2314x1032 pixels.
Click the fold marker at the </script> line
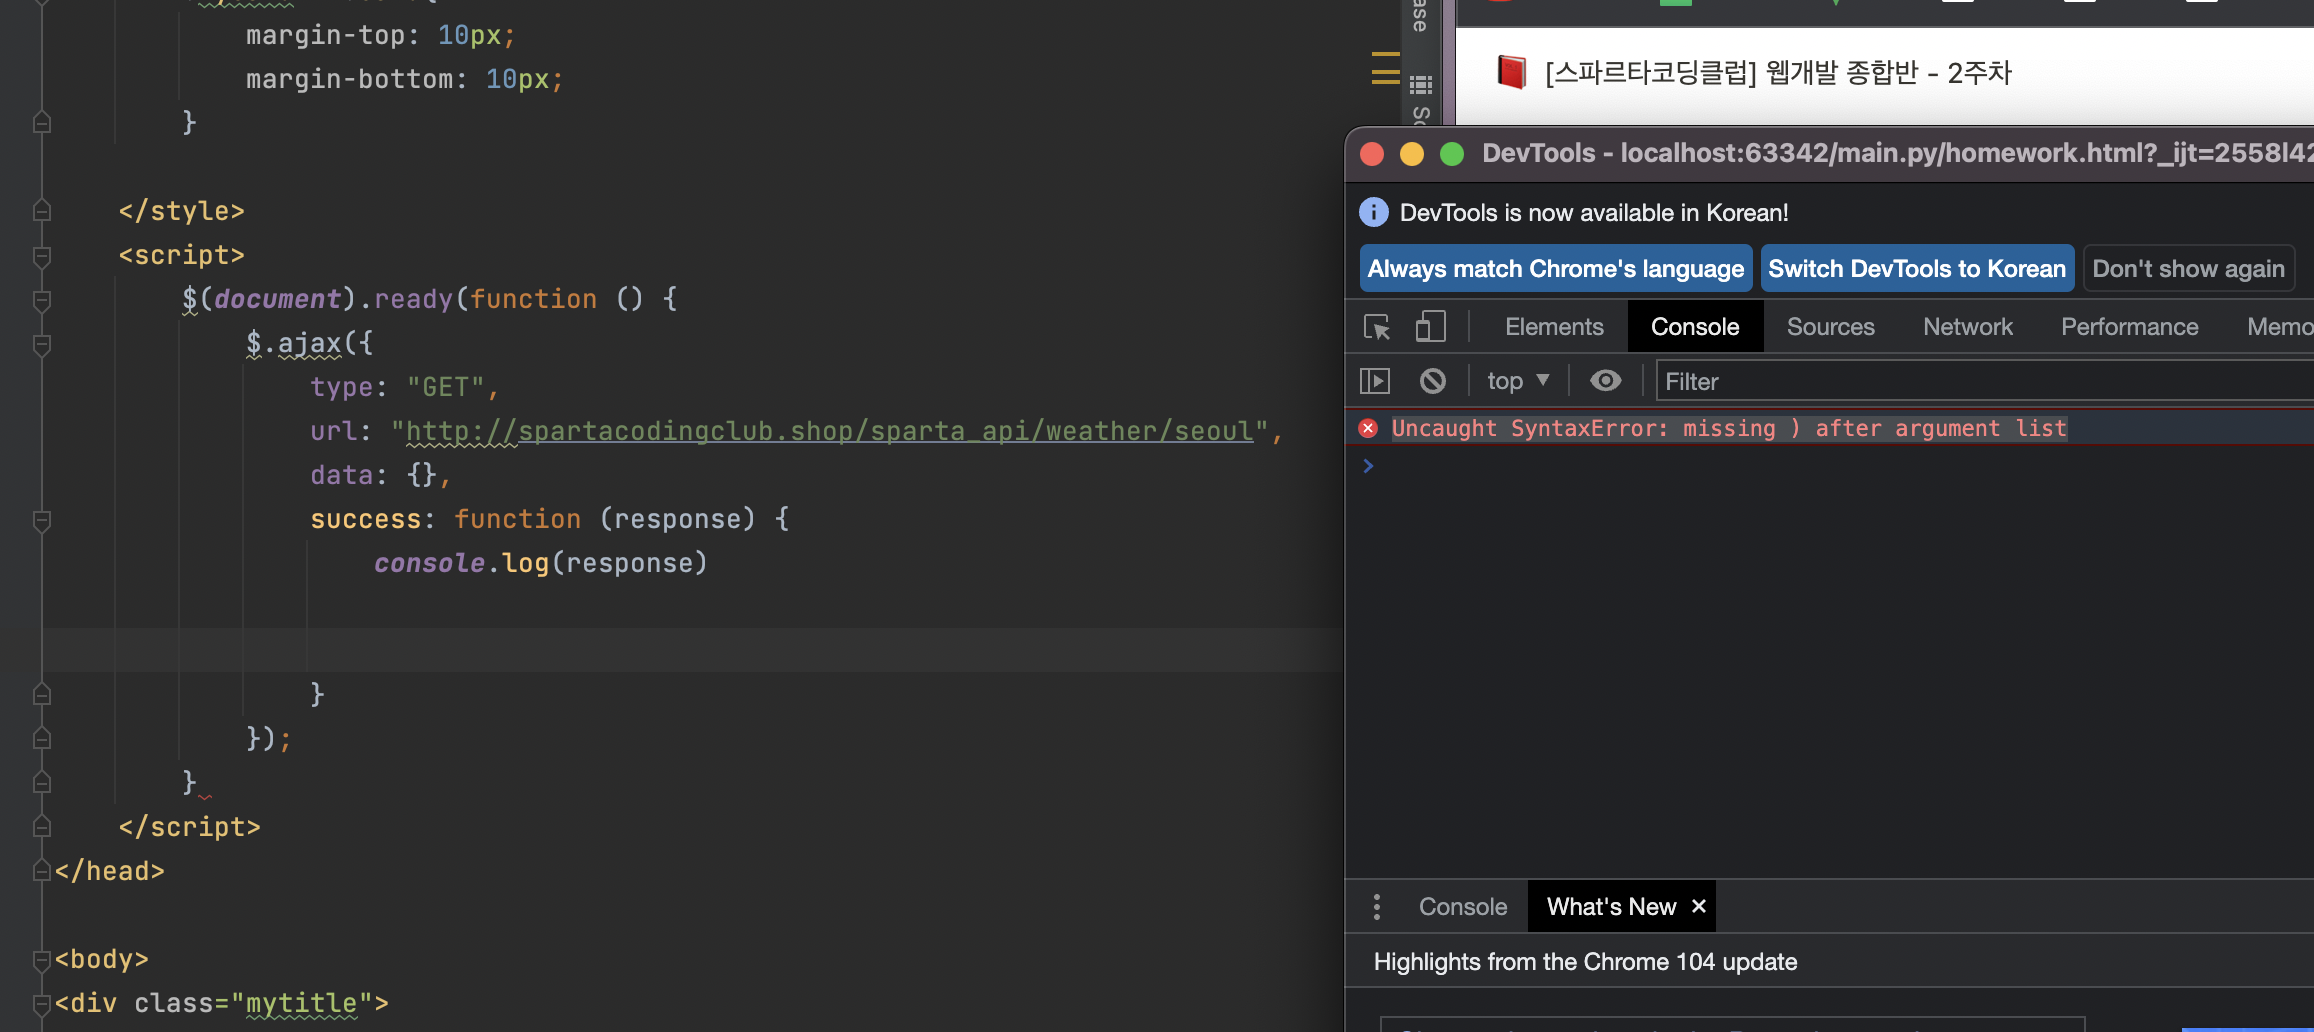pyautogui.click(x=42, y=827)
